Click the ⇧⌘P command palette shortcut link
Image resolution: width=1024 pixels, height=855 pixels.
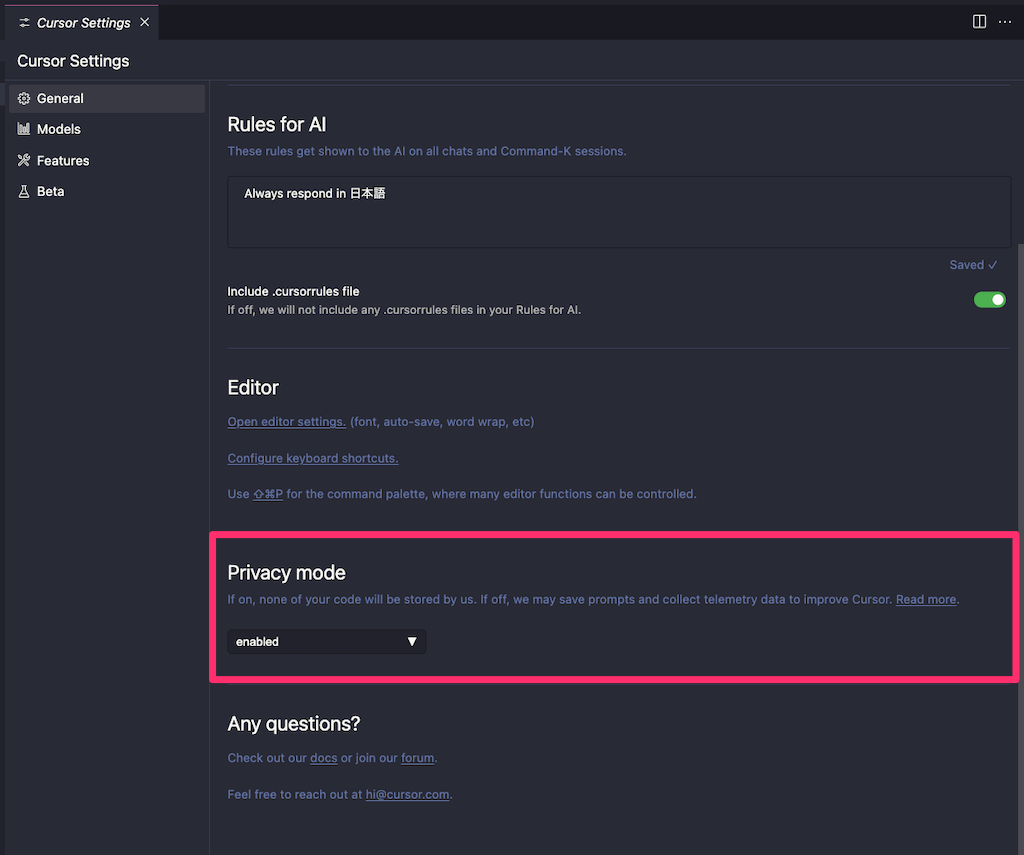point(268,494)
